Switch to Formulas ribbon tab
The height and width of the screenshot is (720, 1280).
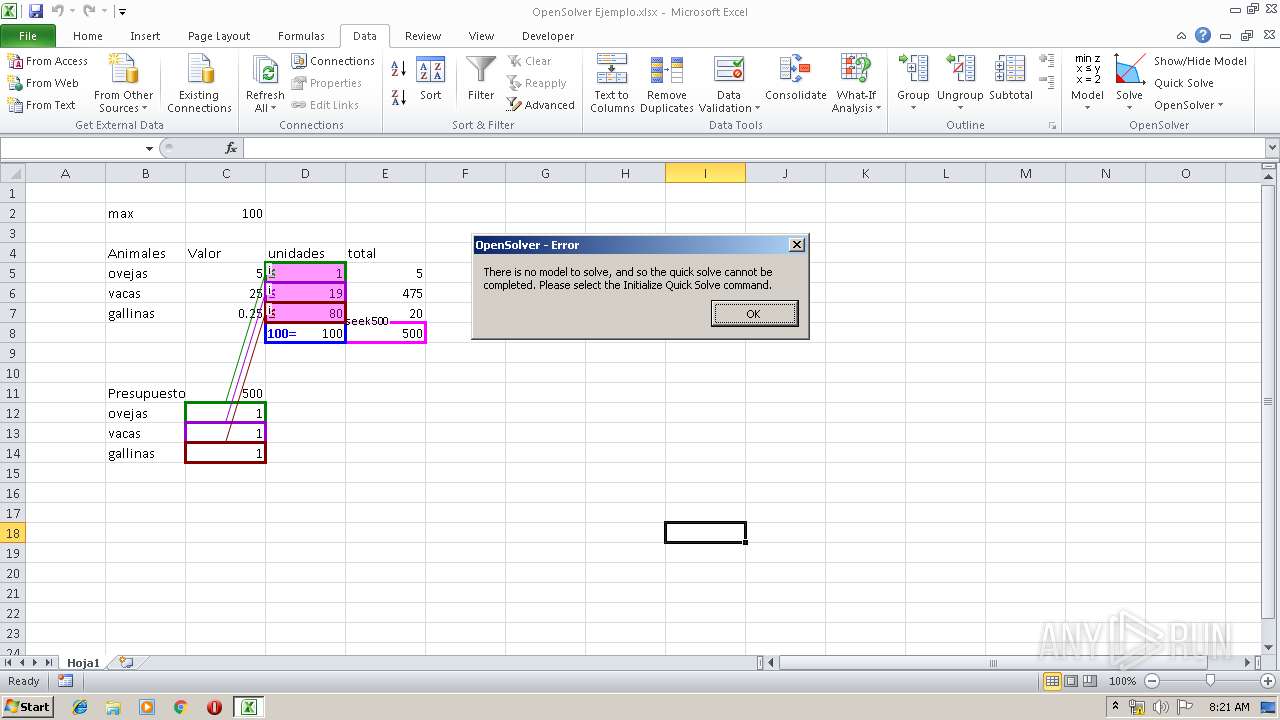[x=301, y=36]
